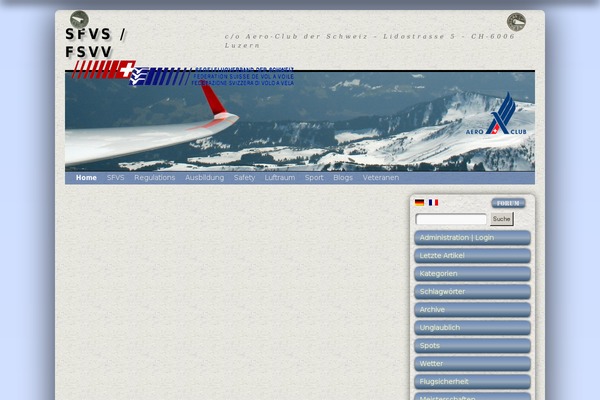Expand the Spots section
This screenshot has height=400, width=600.
point(472,346)
